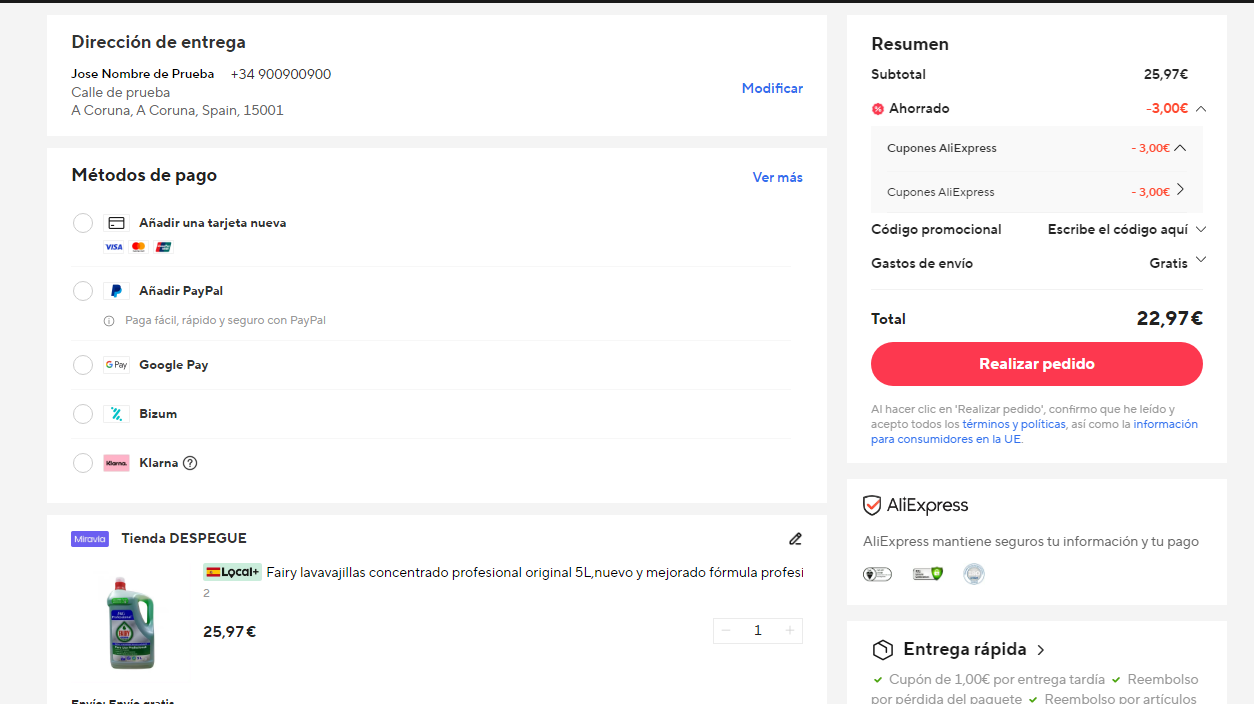The width and height of the screenshot is (1254, 704).
Task: Click the PayPal logo icon
Action: tap(116, 291)
